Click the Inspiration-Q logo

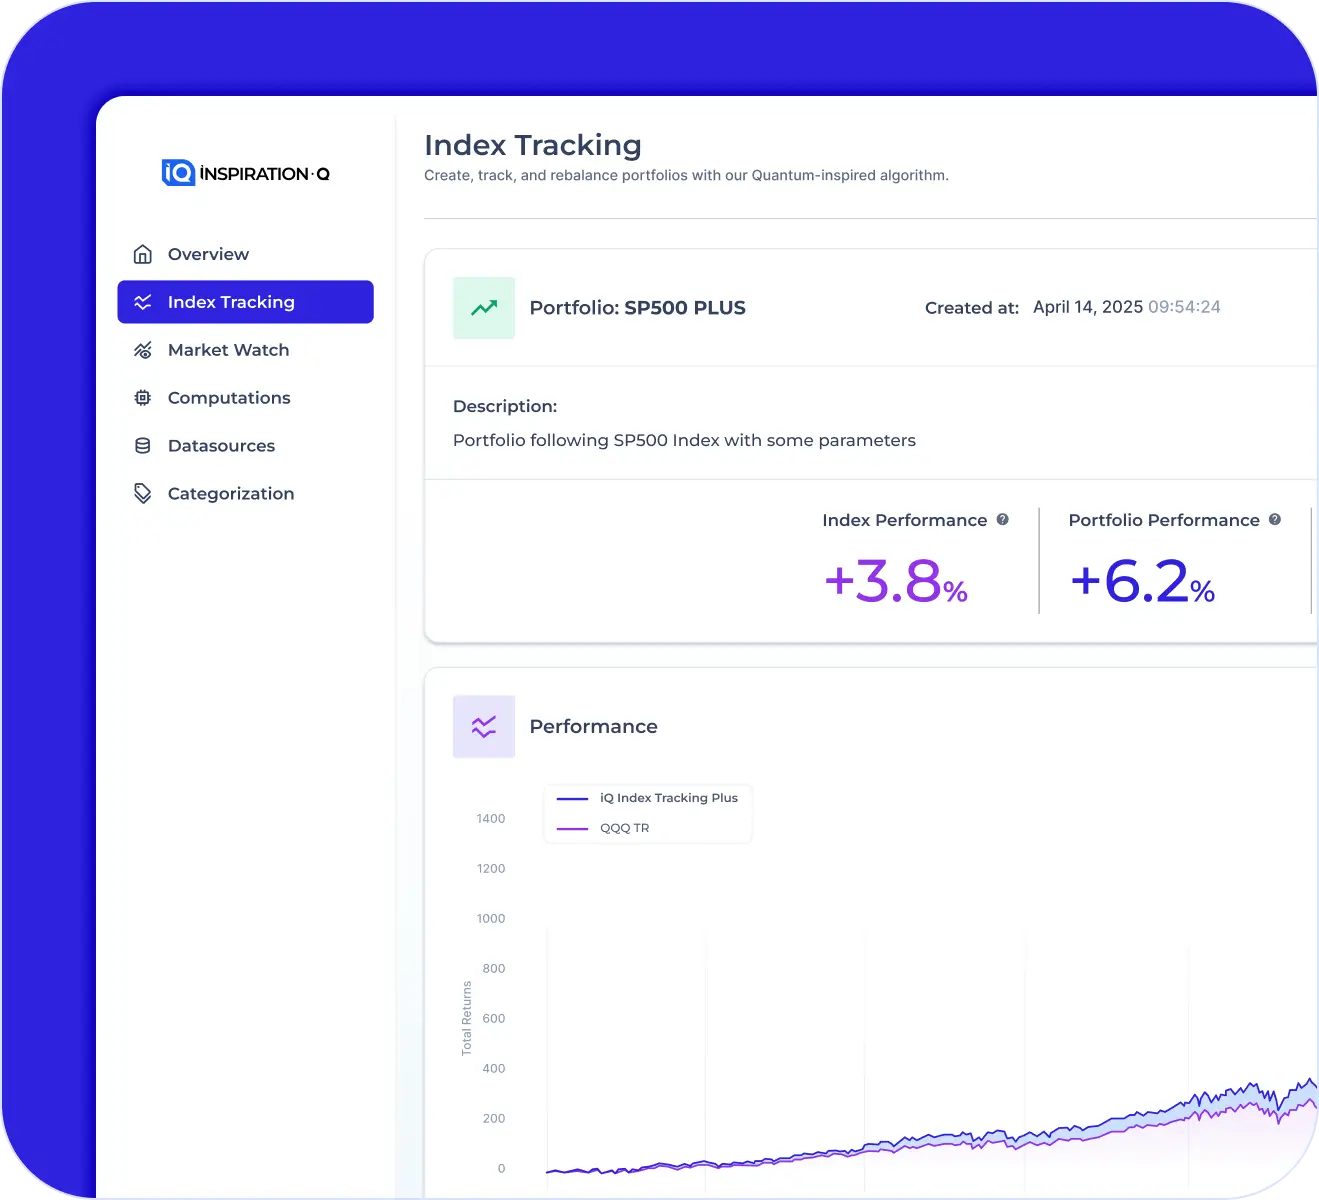[245, 172]
